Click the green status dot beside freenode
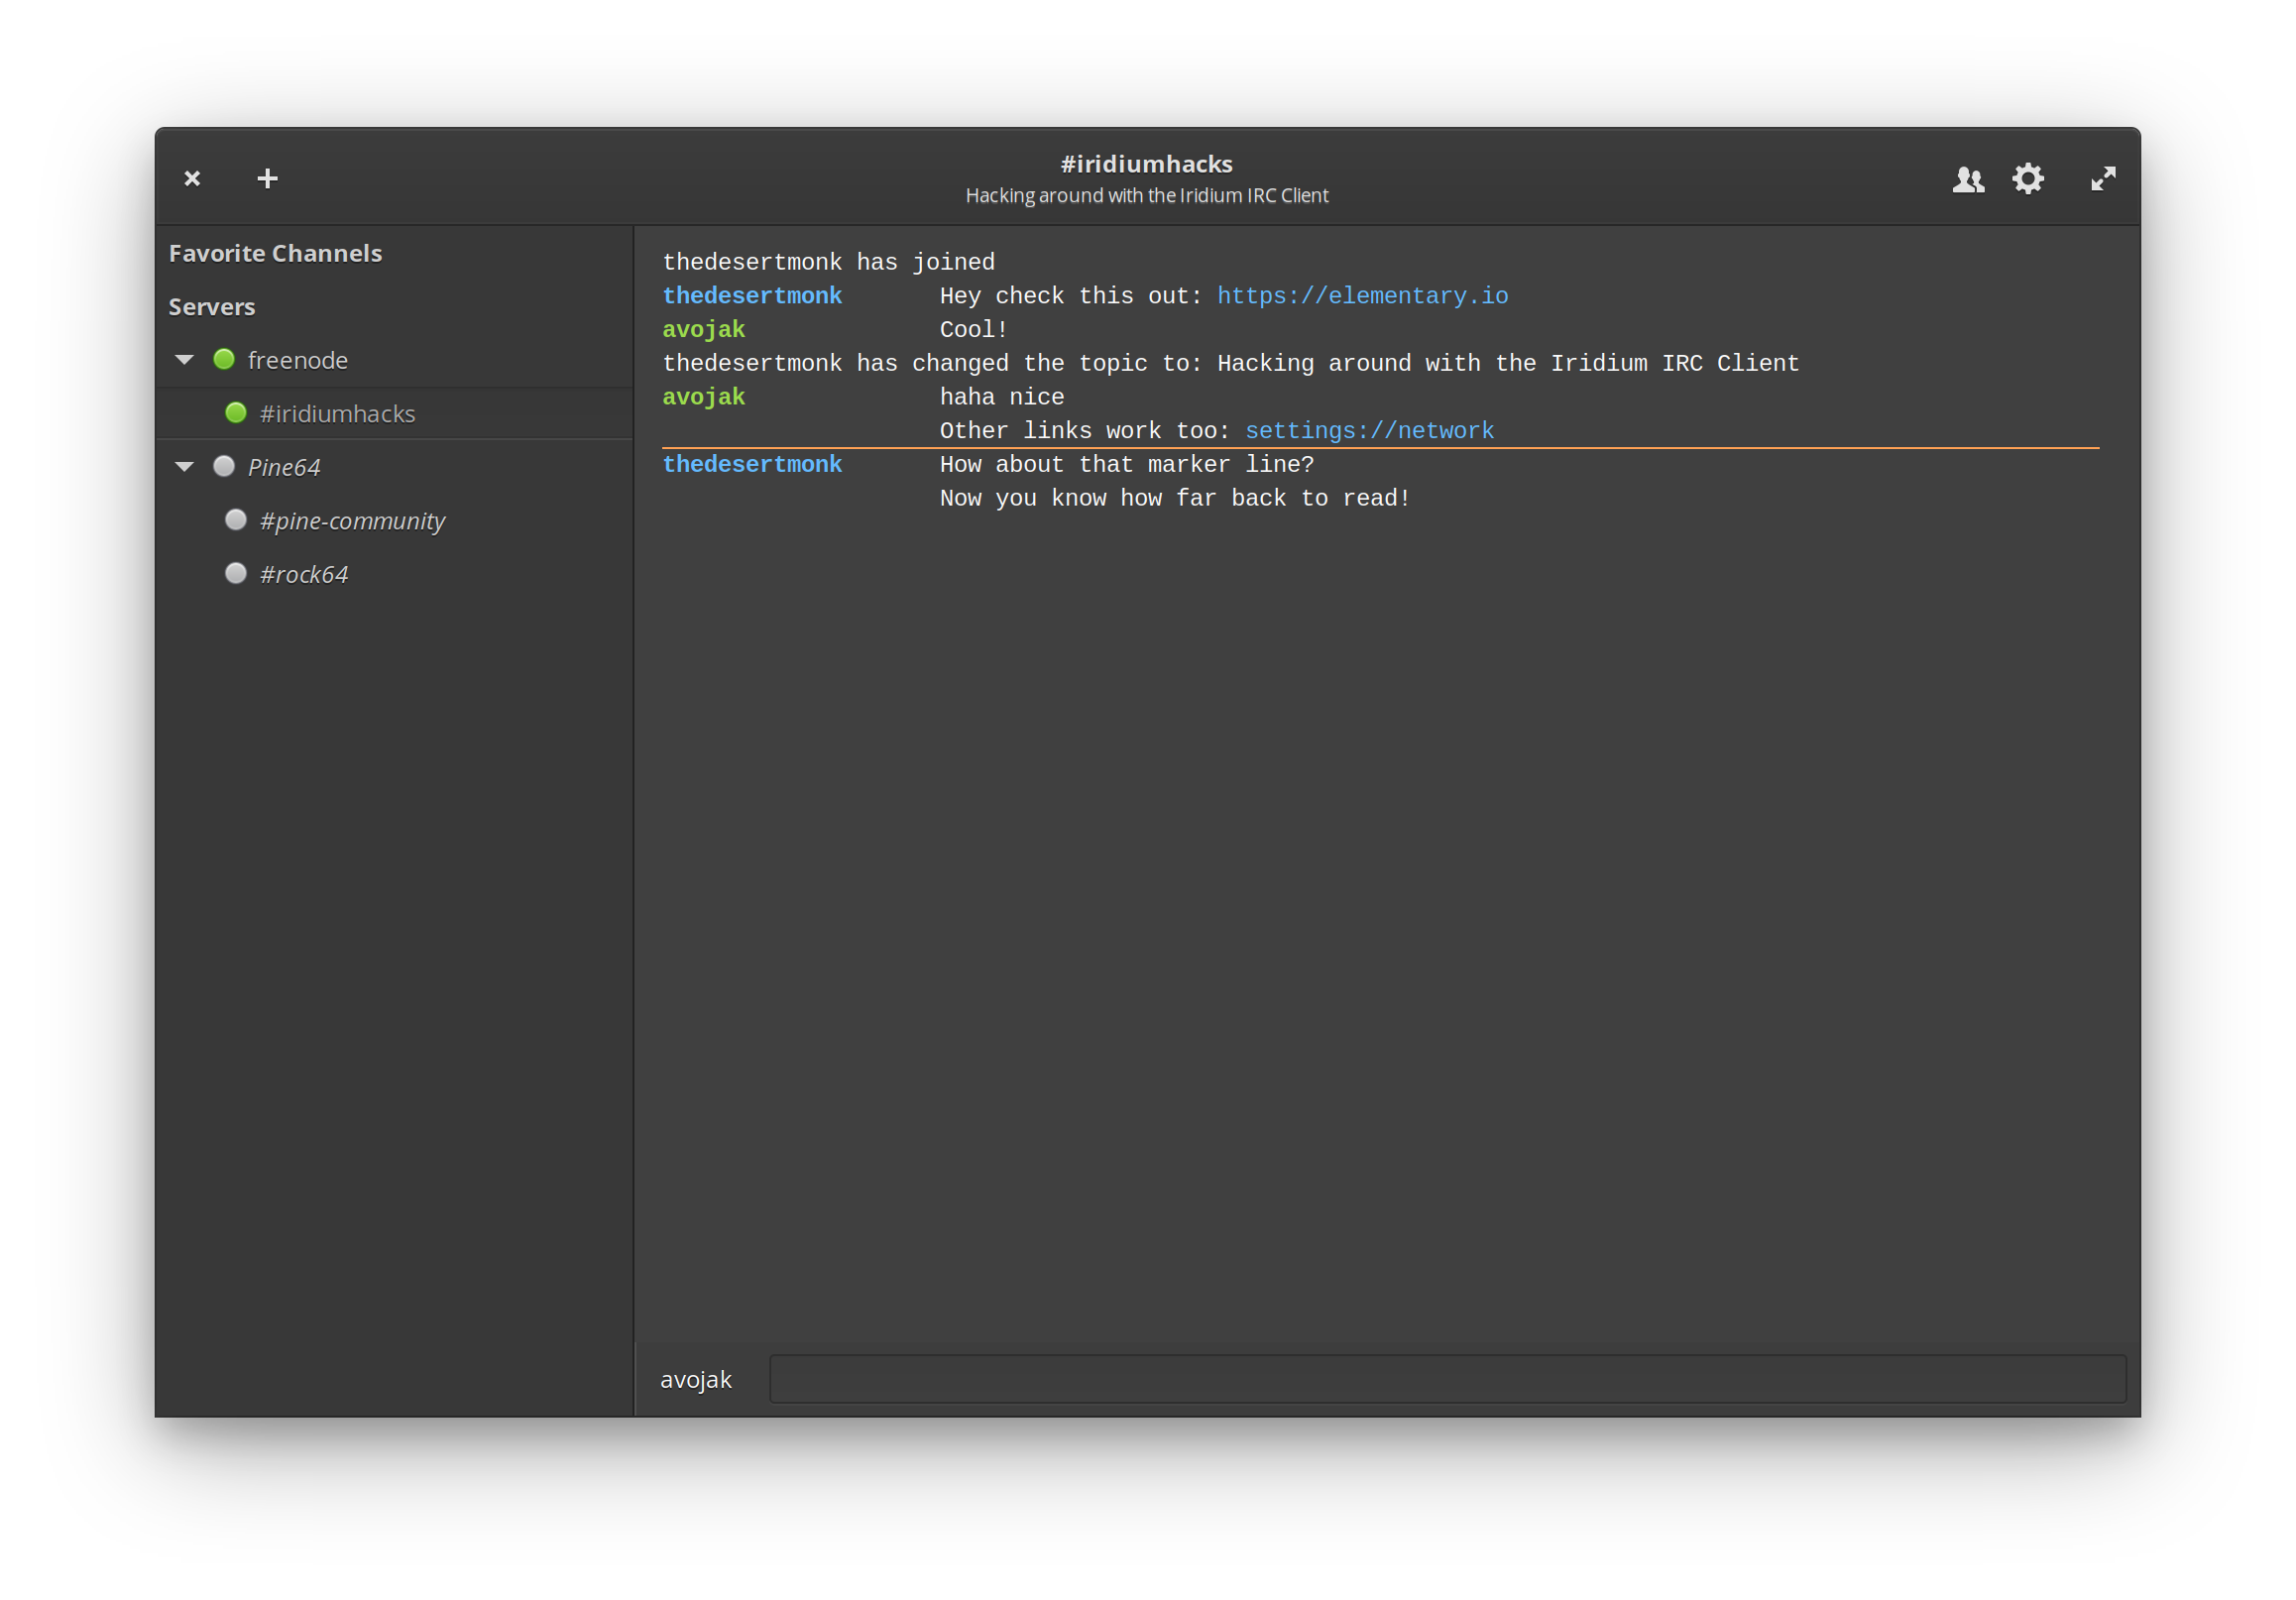Image resolution: width=2296 pixels, height=1600 pixels. [224, 359]
